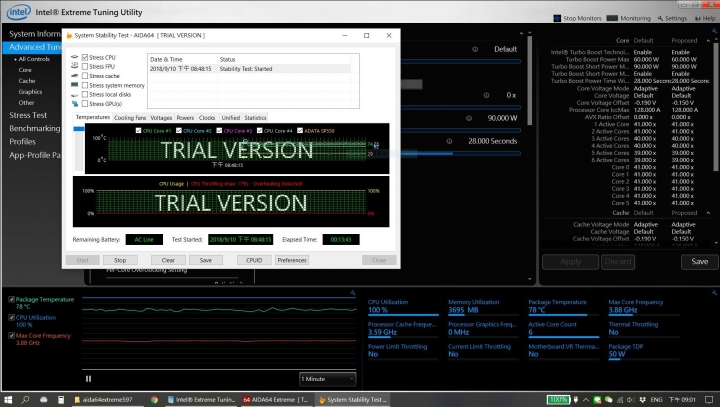The height and width of the screenshot is (407, 720).
Task: Switch to the Statistics tab
Action: click(255, 118)
